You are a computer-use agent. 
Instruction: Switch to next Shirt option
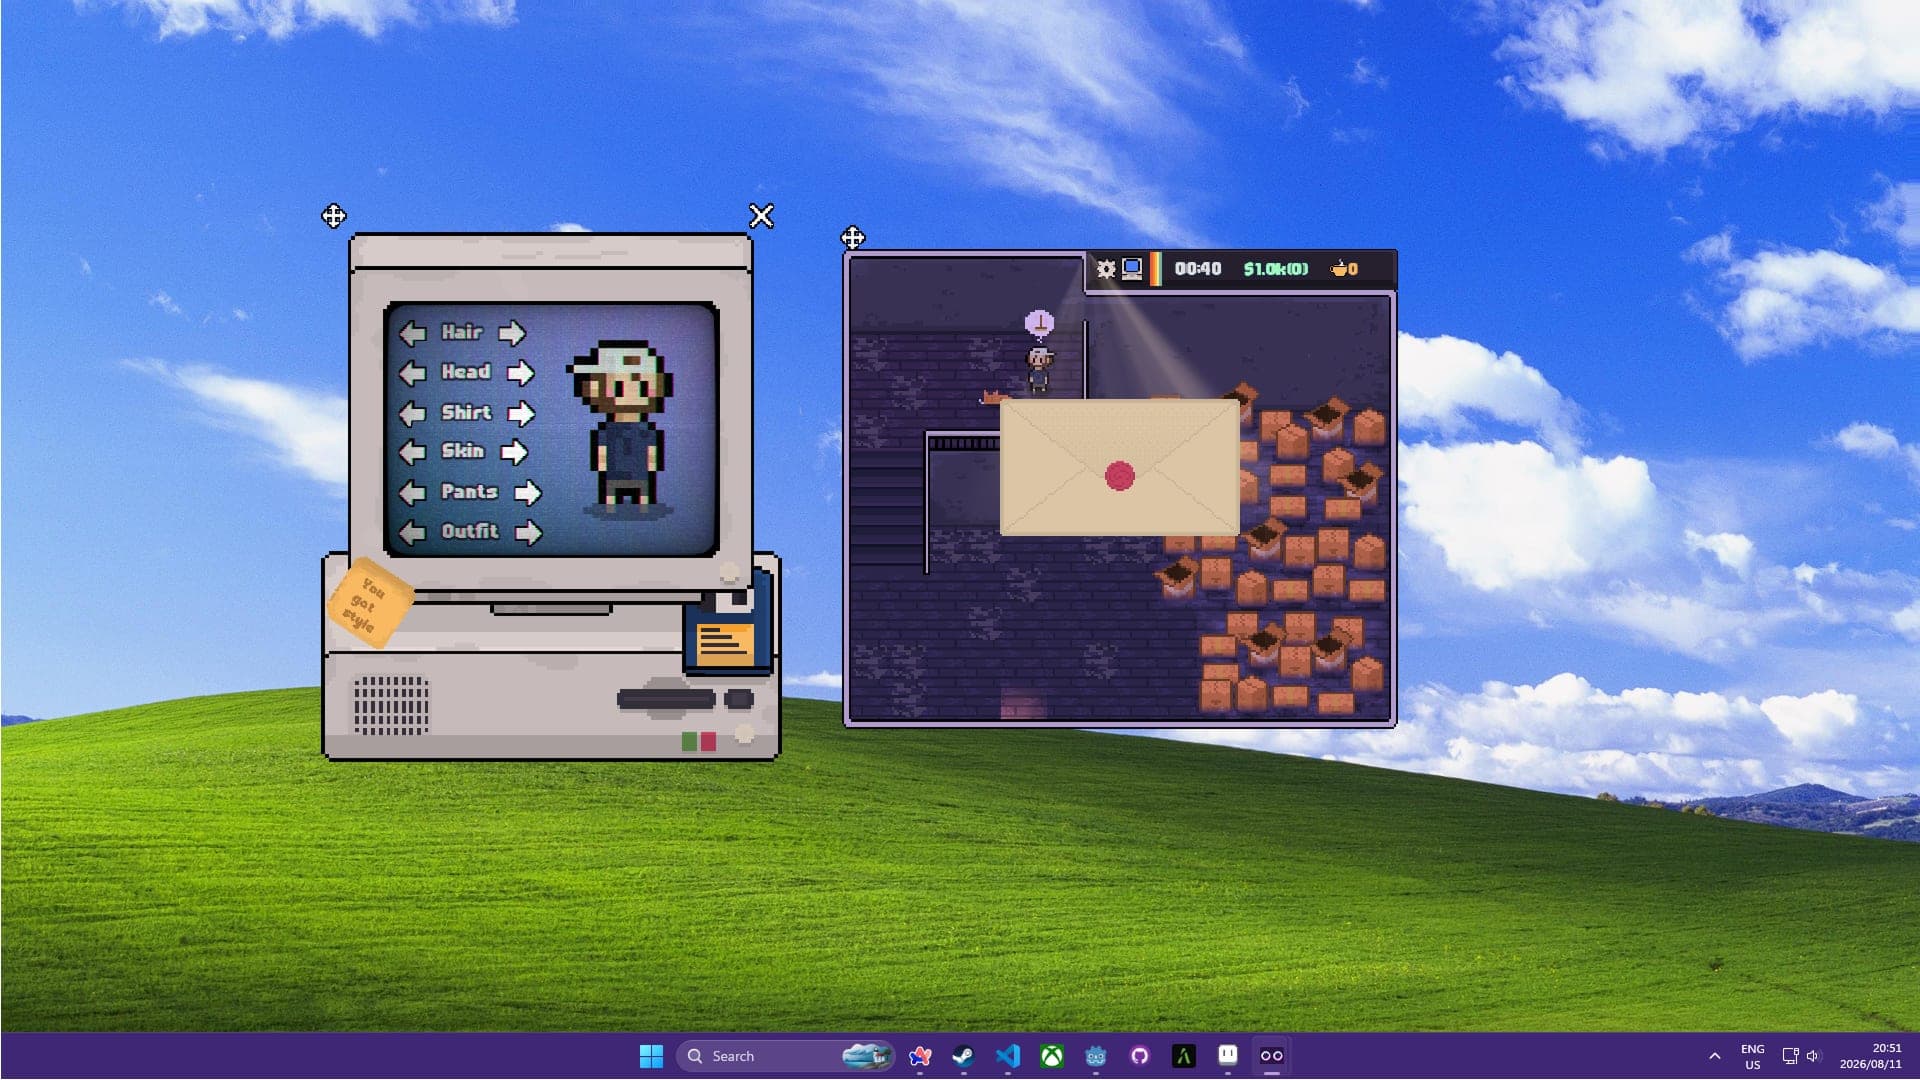point(521,413)
